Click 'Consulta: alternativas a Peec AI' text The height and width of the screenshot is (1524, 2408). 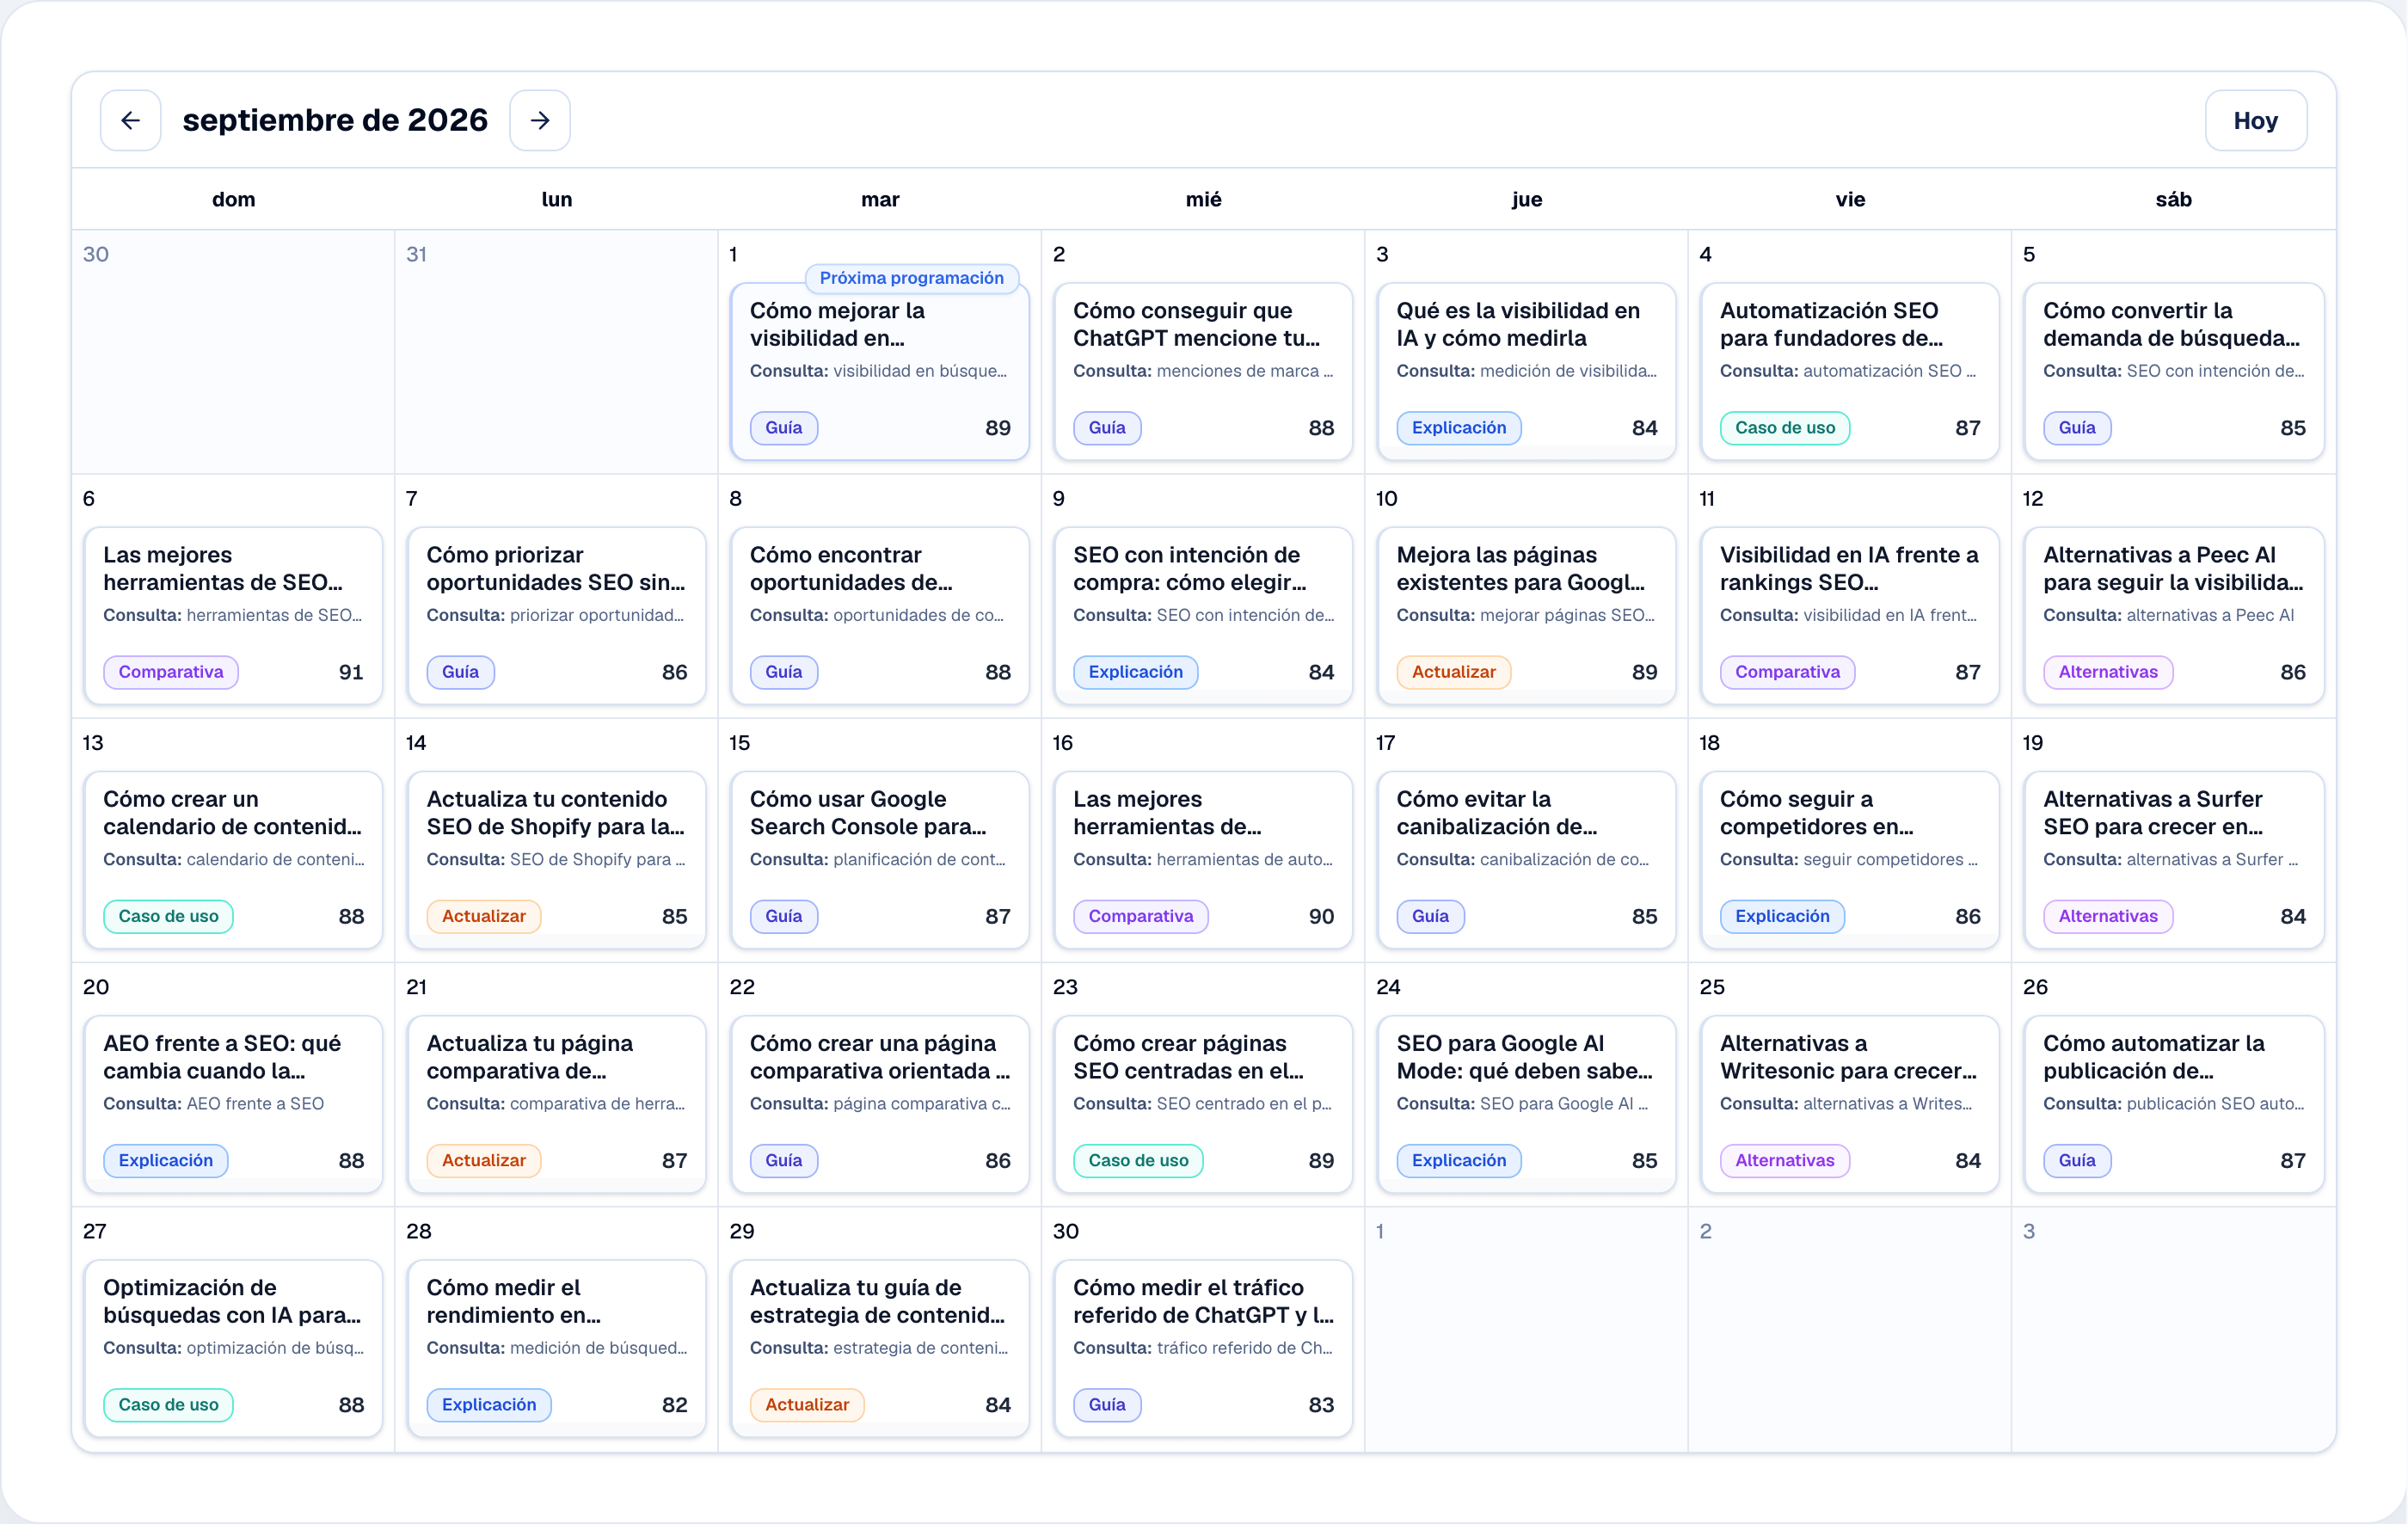click(2168, 615)
